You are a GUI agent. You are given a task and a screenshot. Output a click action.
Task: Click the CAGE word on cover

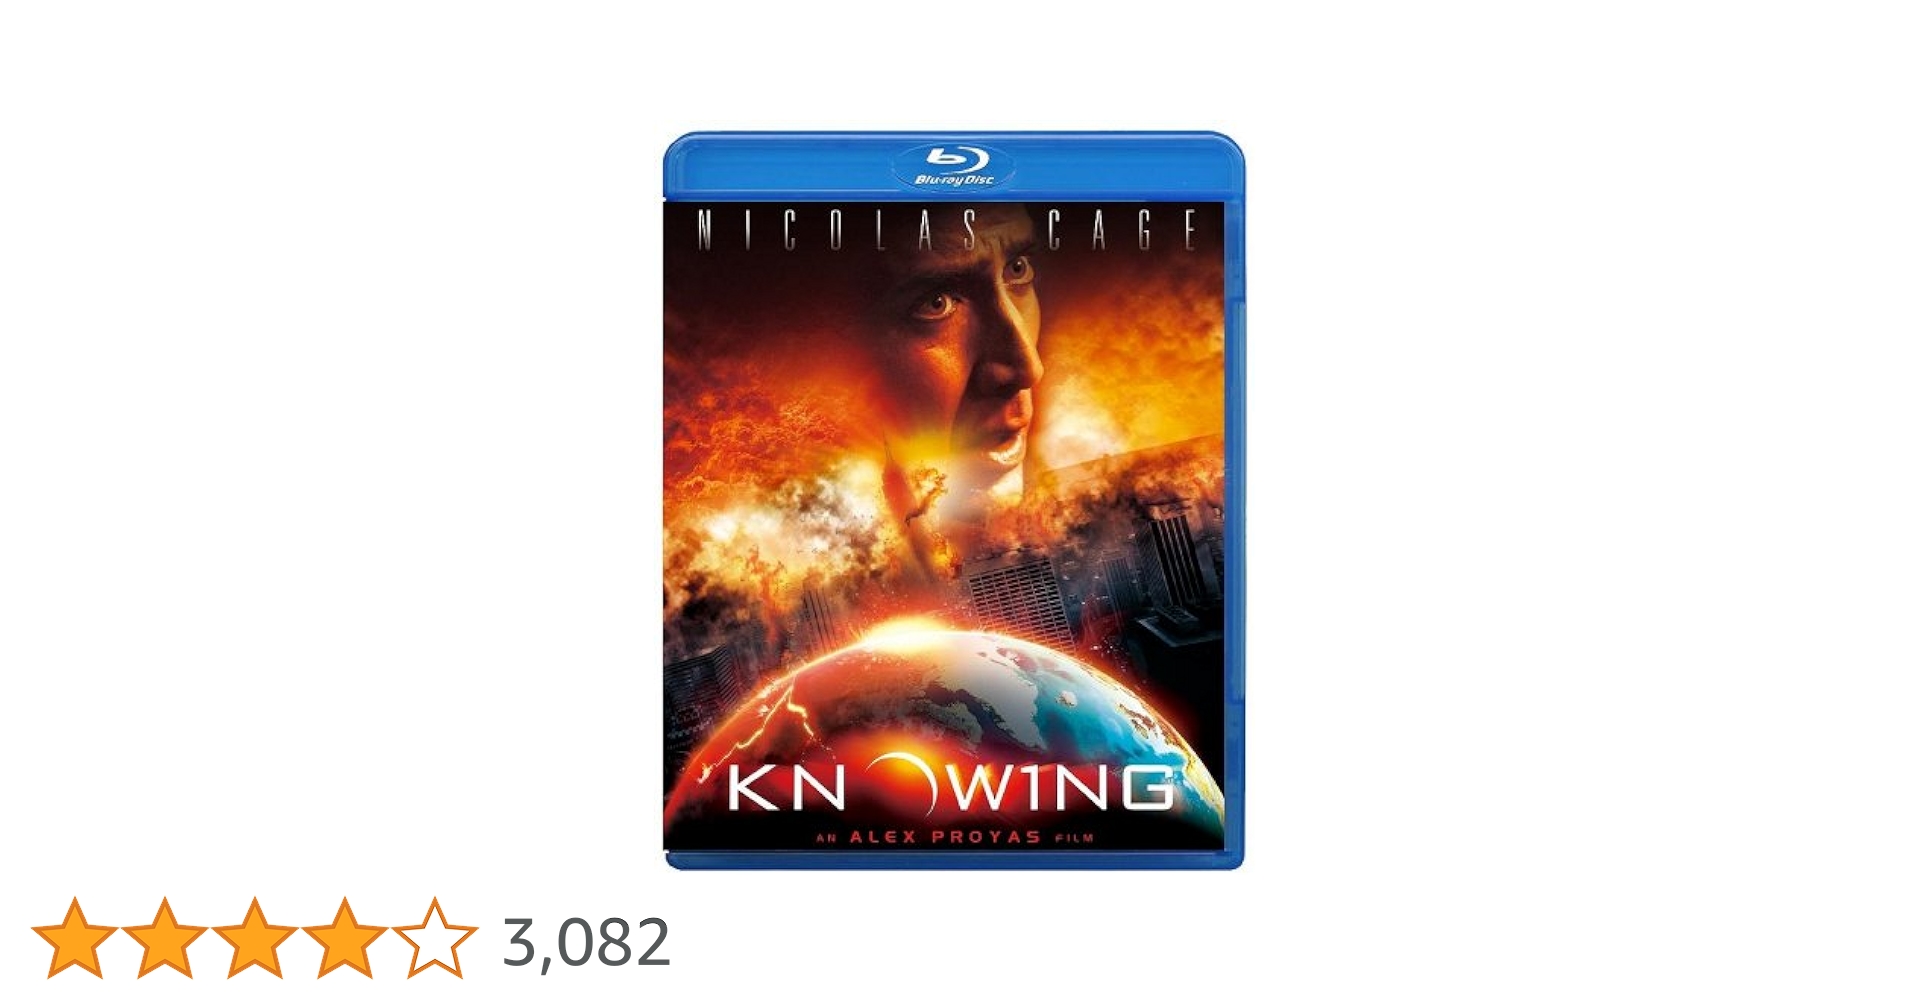(1122, 230)
